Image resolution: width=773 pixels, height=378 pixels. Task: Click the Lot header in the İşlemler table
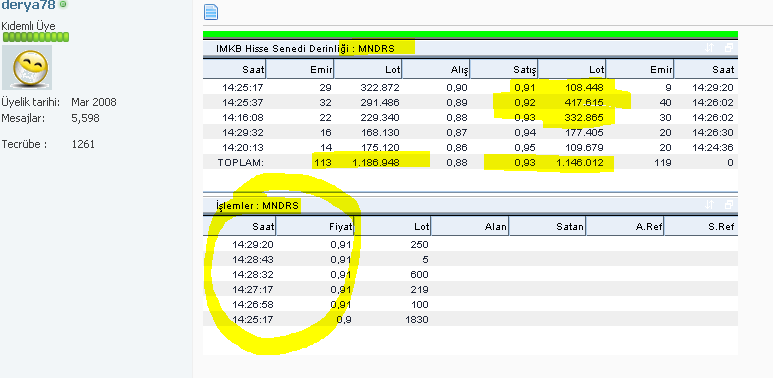(x=392, y=227)
